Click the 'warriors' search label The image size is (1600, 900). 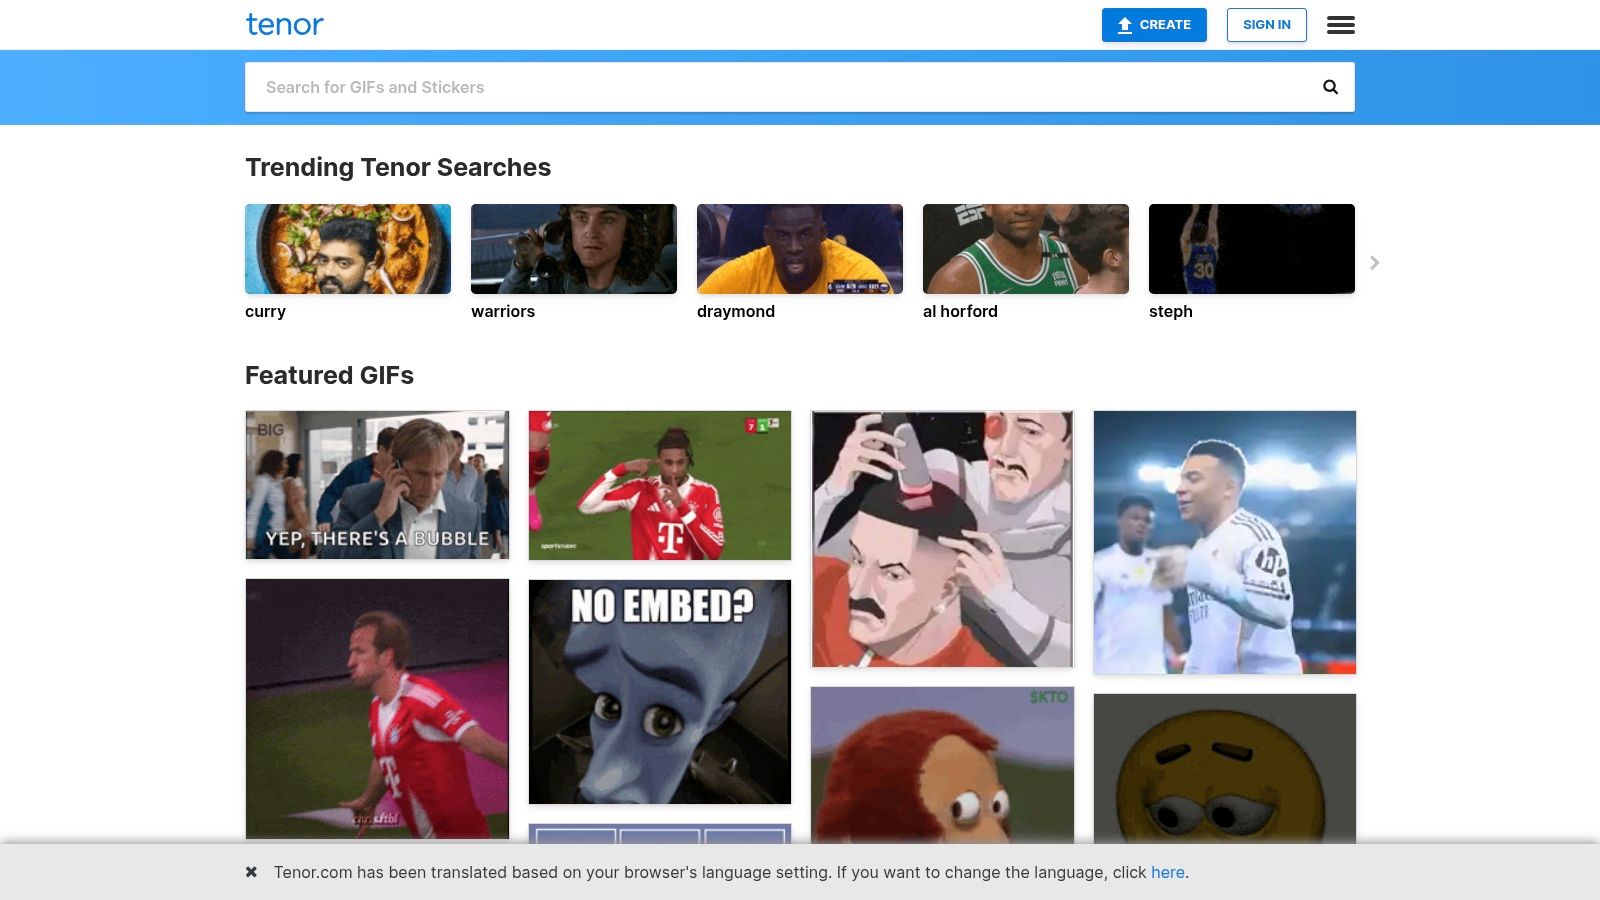coord(503,312)
